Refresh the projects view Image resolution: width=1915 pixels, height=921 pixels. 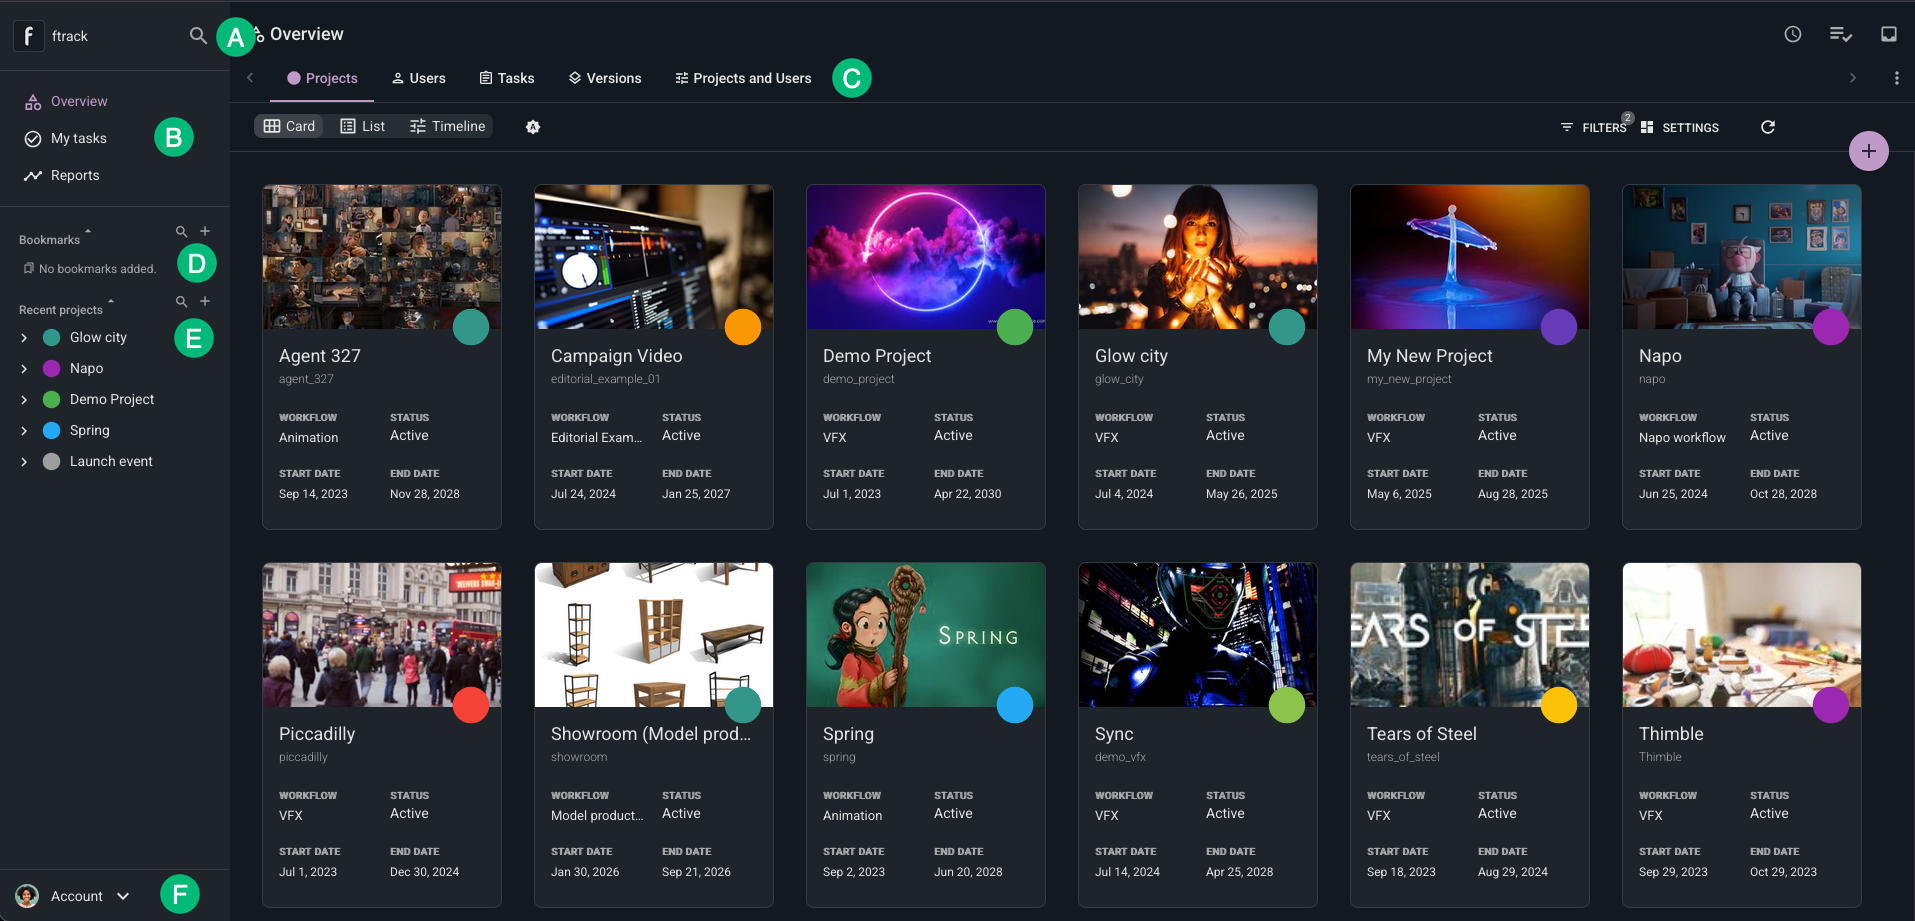click(1768, 127)
